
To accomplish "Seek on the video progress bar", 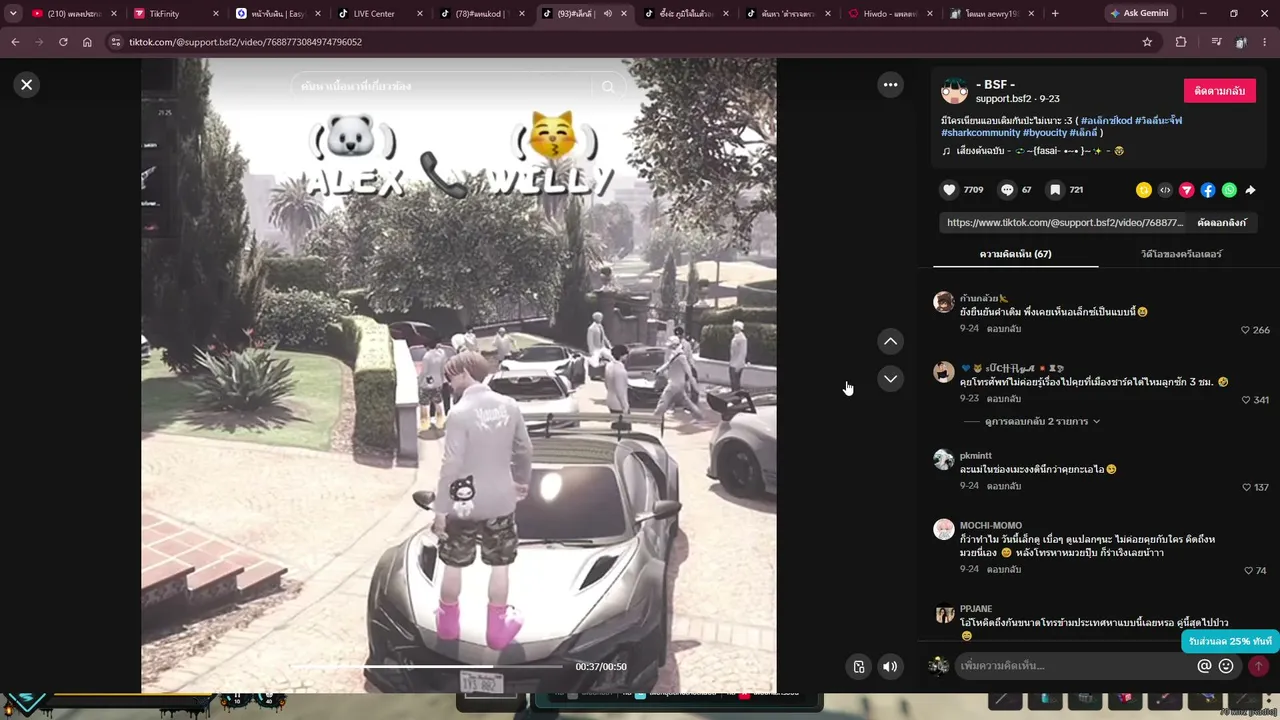I will coord(426,666).
